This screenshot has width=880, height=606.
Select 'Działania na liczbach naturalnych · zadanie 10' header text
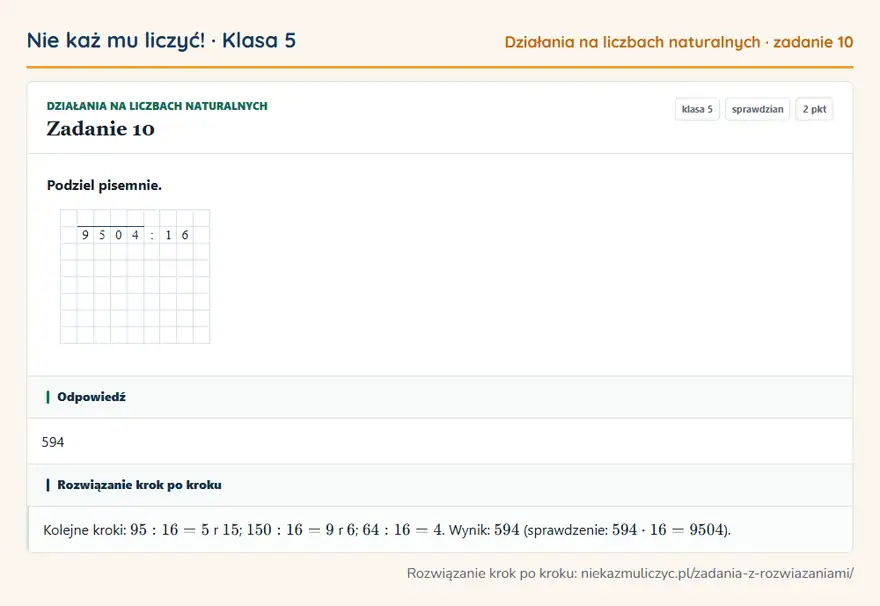(679, 42)
